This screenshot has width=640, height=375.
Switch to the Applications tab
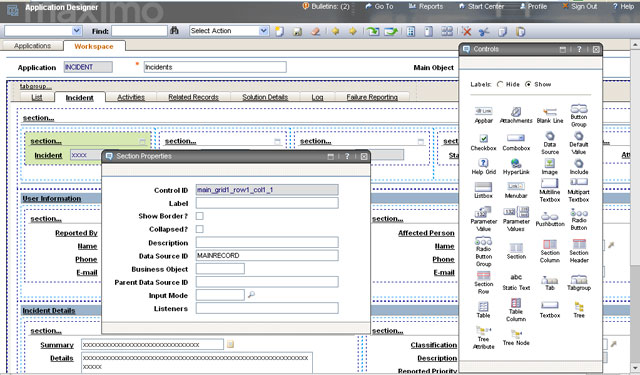point(33,46)
